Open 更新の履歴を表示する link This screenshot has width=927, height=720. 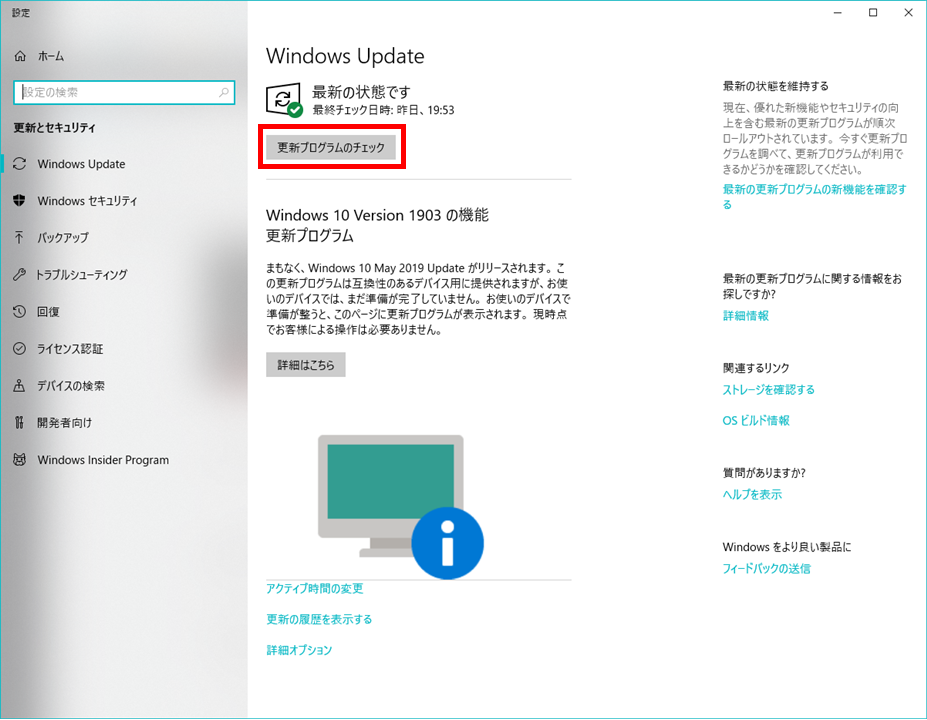point(319,619)
